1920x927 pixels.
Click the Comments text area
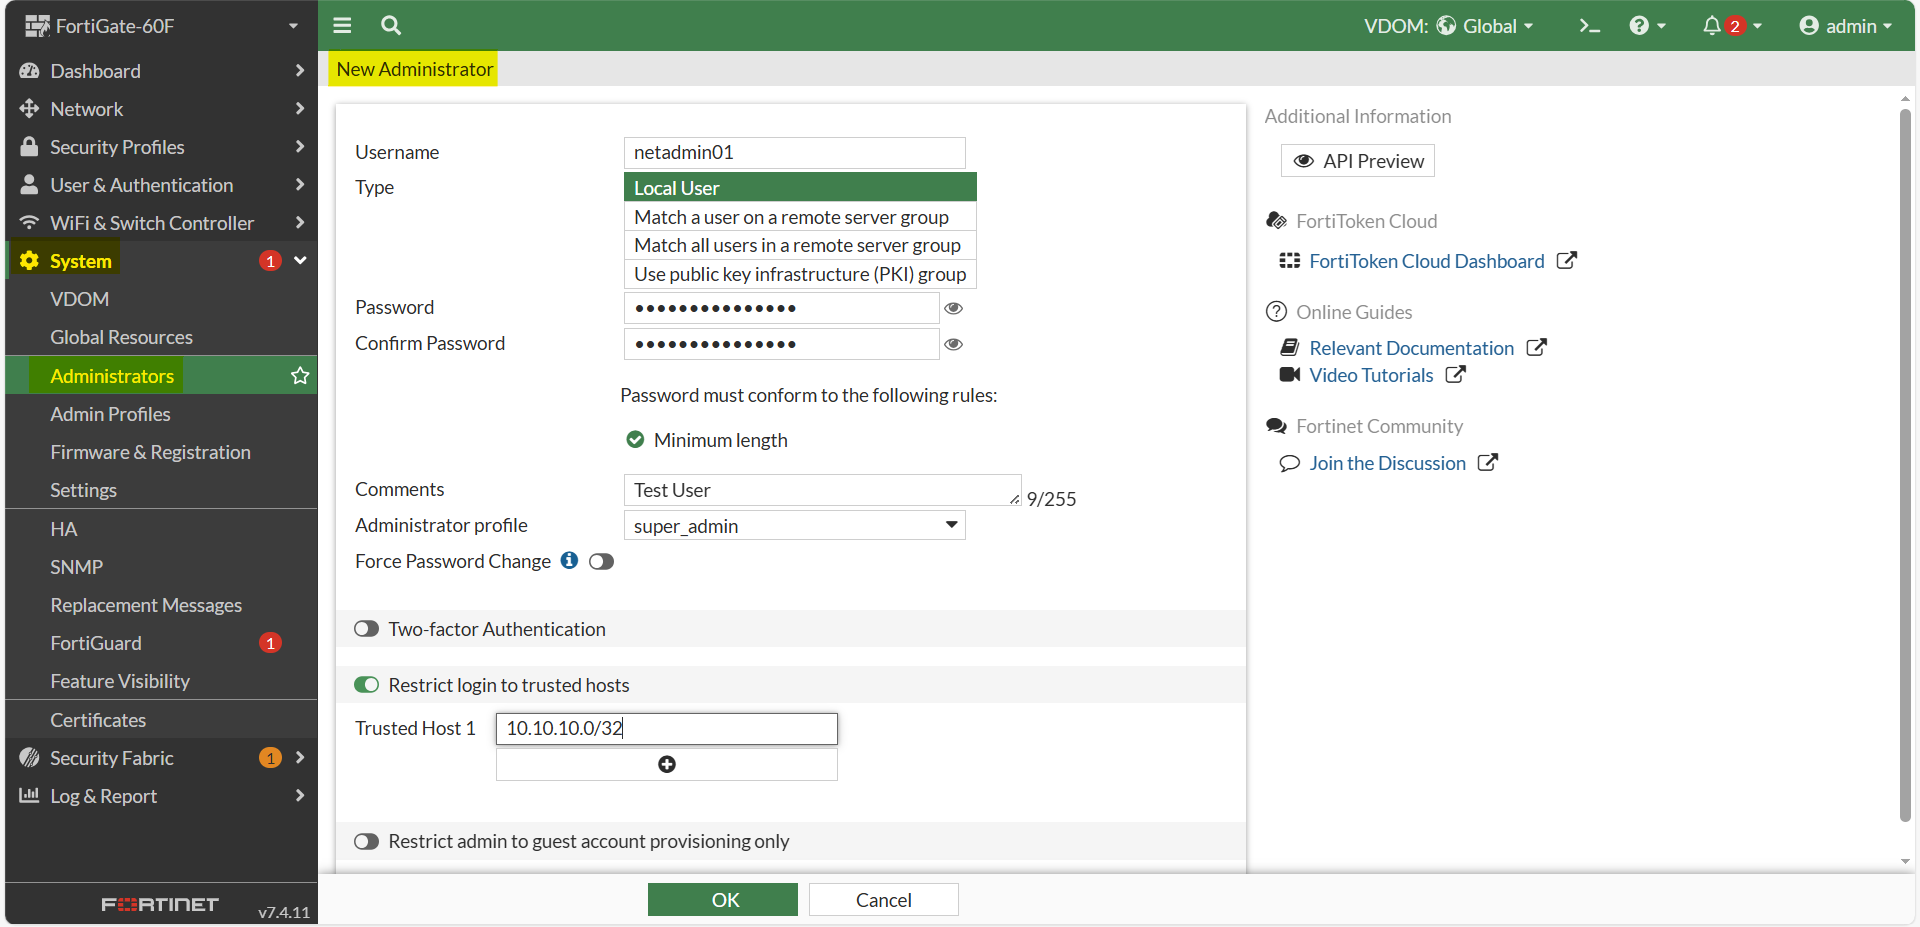[823, 490]
